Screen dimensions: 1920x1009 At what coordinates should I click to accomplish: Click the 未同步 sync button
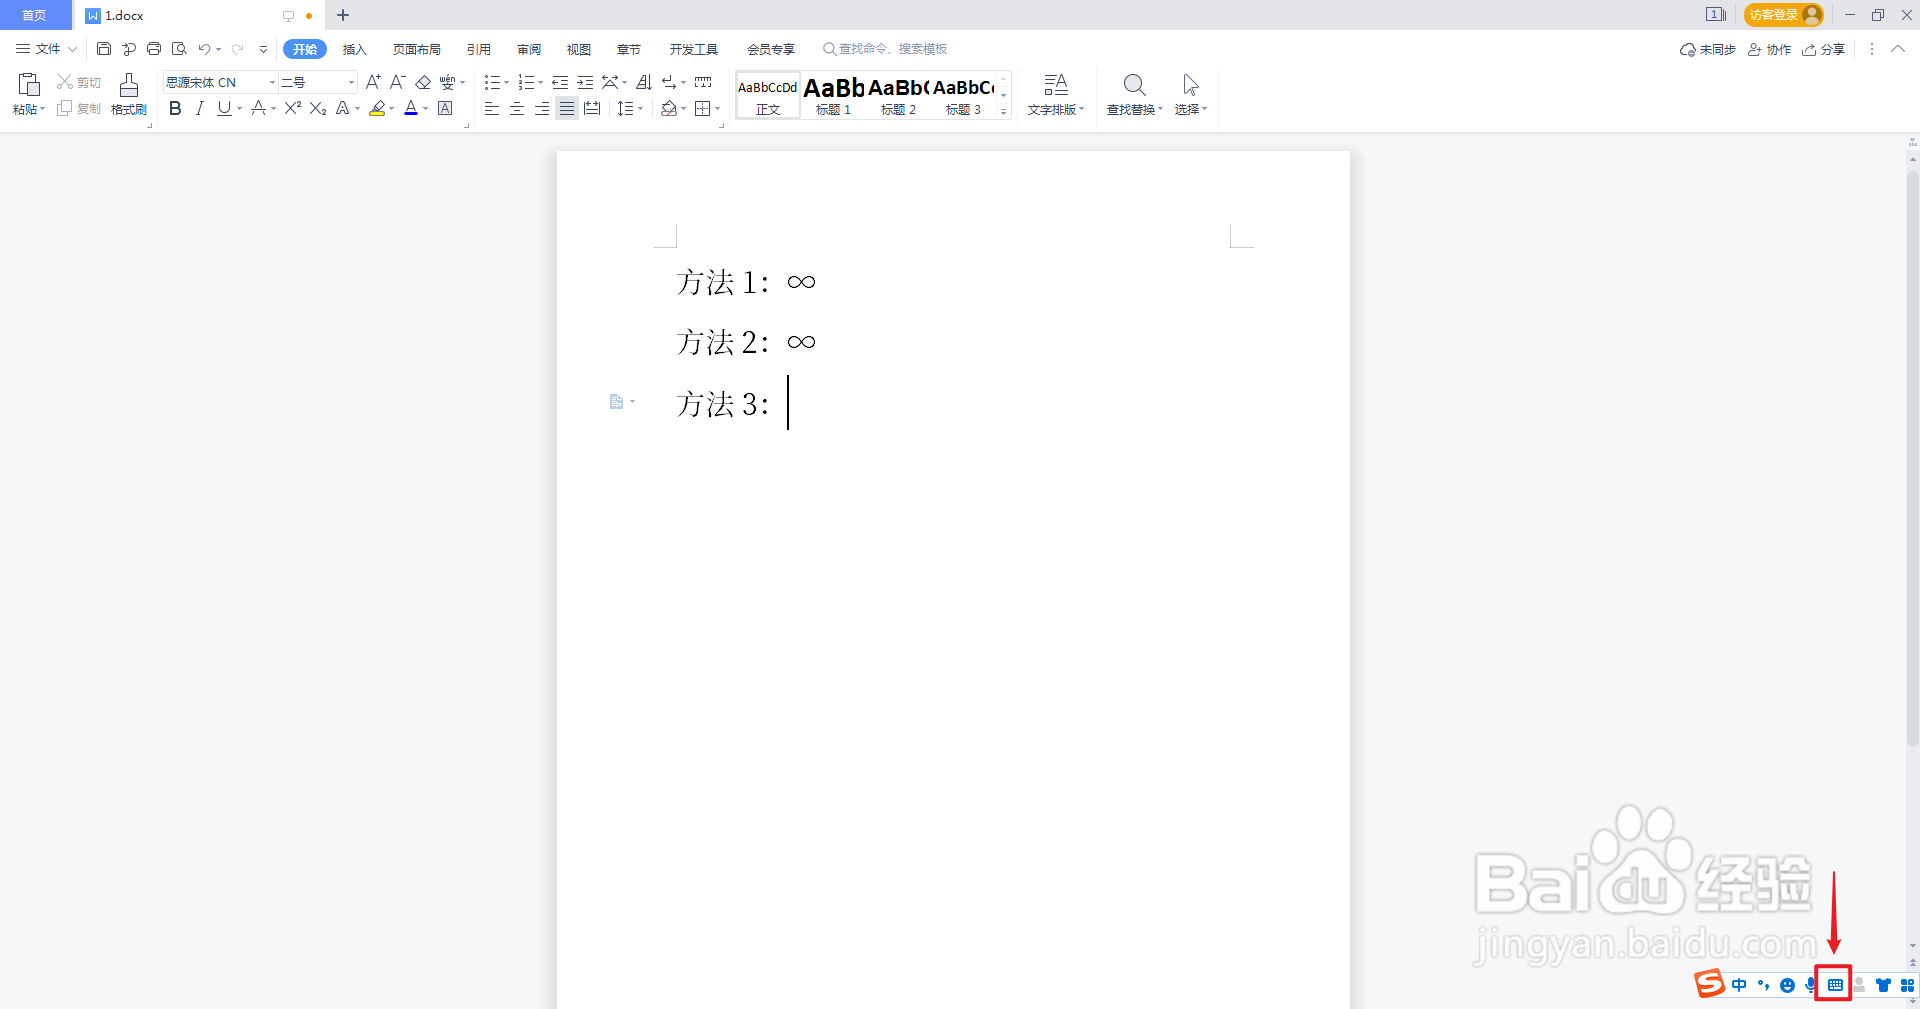pyautogui.click(x=1708, y=49)
